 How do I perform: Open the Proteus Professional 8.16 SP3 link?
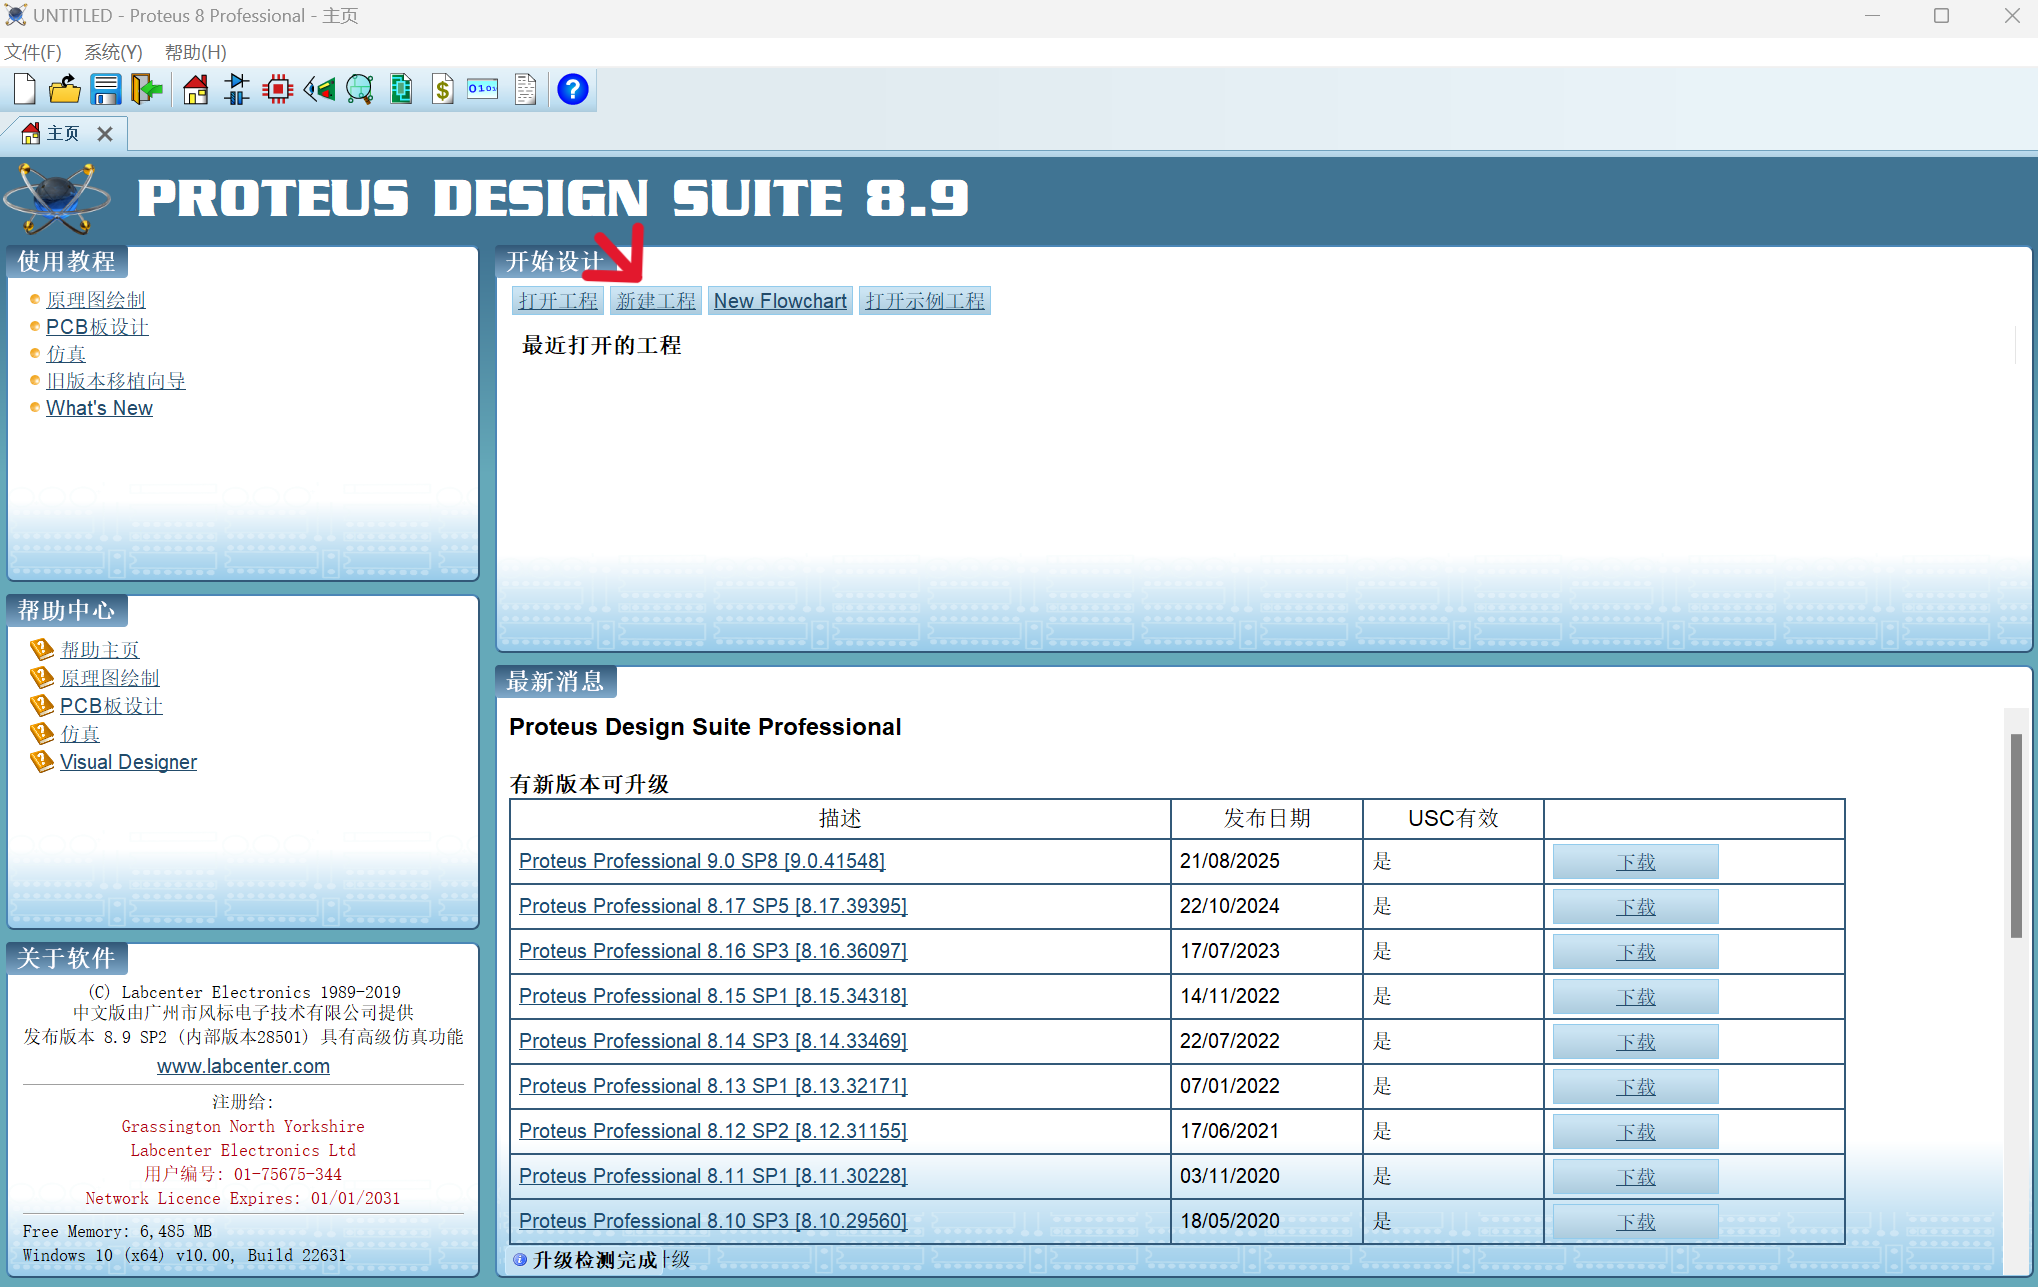coord(713,951)
